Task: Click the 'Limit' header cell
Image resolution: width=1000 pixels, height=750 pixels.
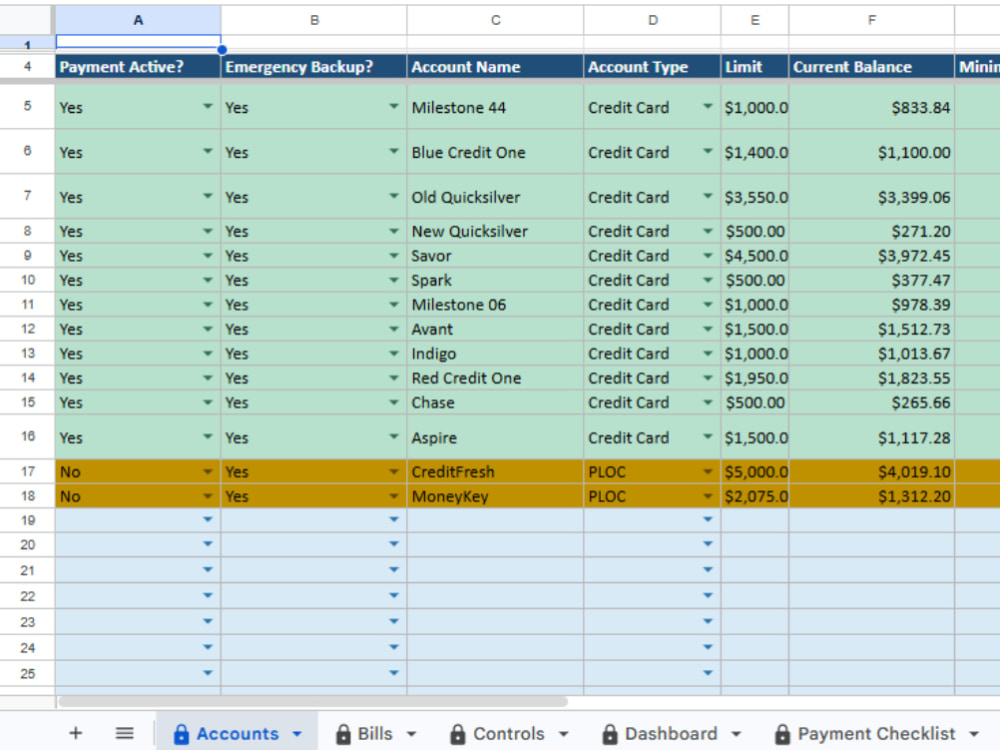Action: (755, 66)
